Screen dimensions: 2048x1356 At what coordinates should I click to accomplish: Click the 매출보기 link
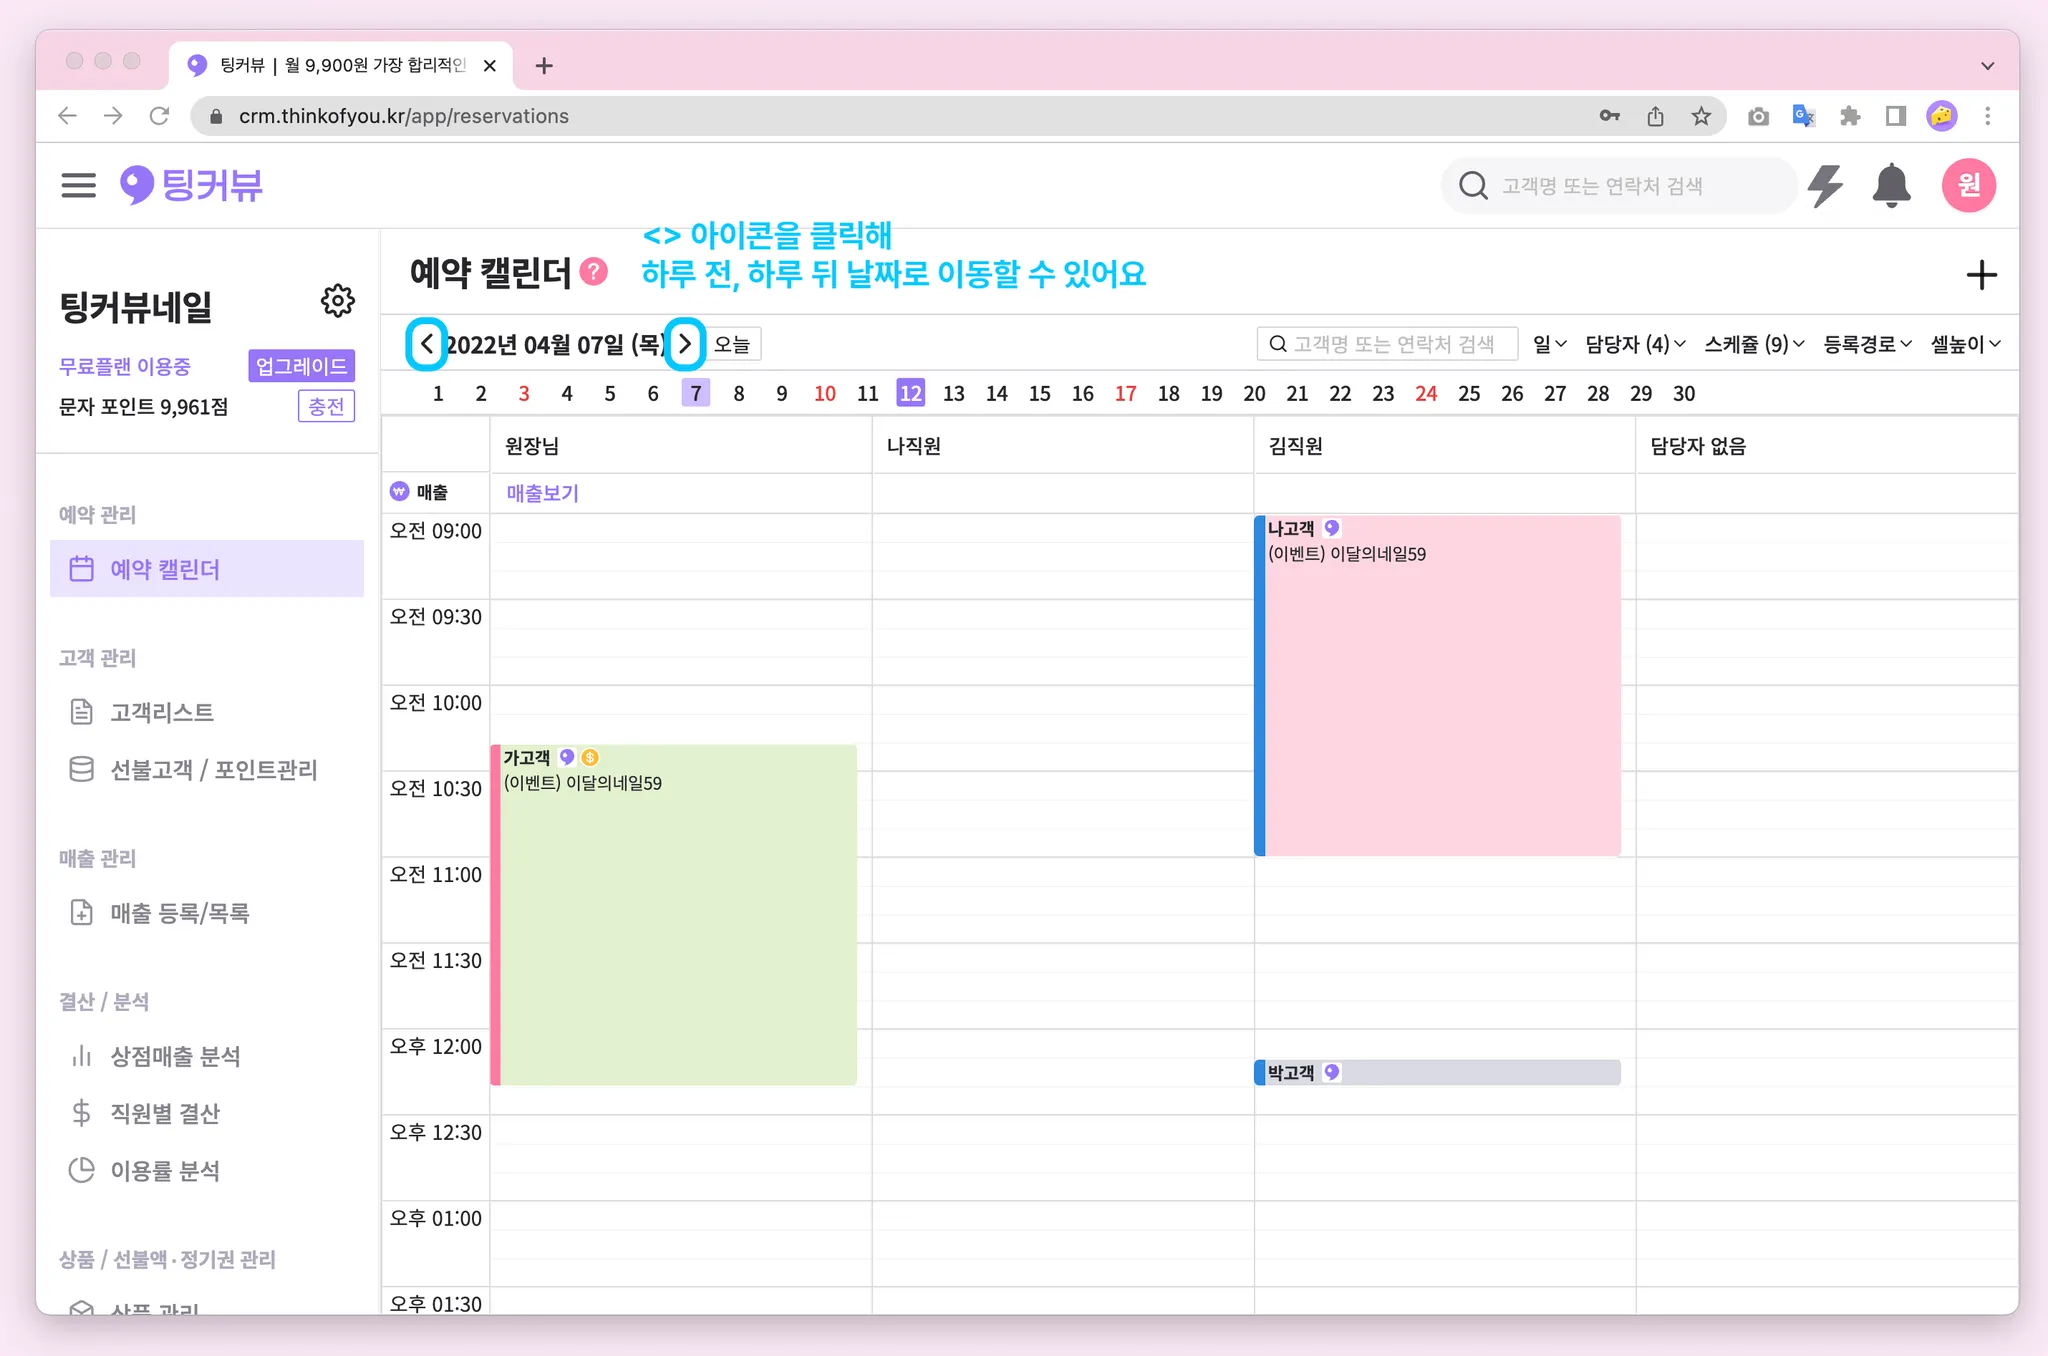[542, 493]
